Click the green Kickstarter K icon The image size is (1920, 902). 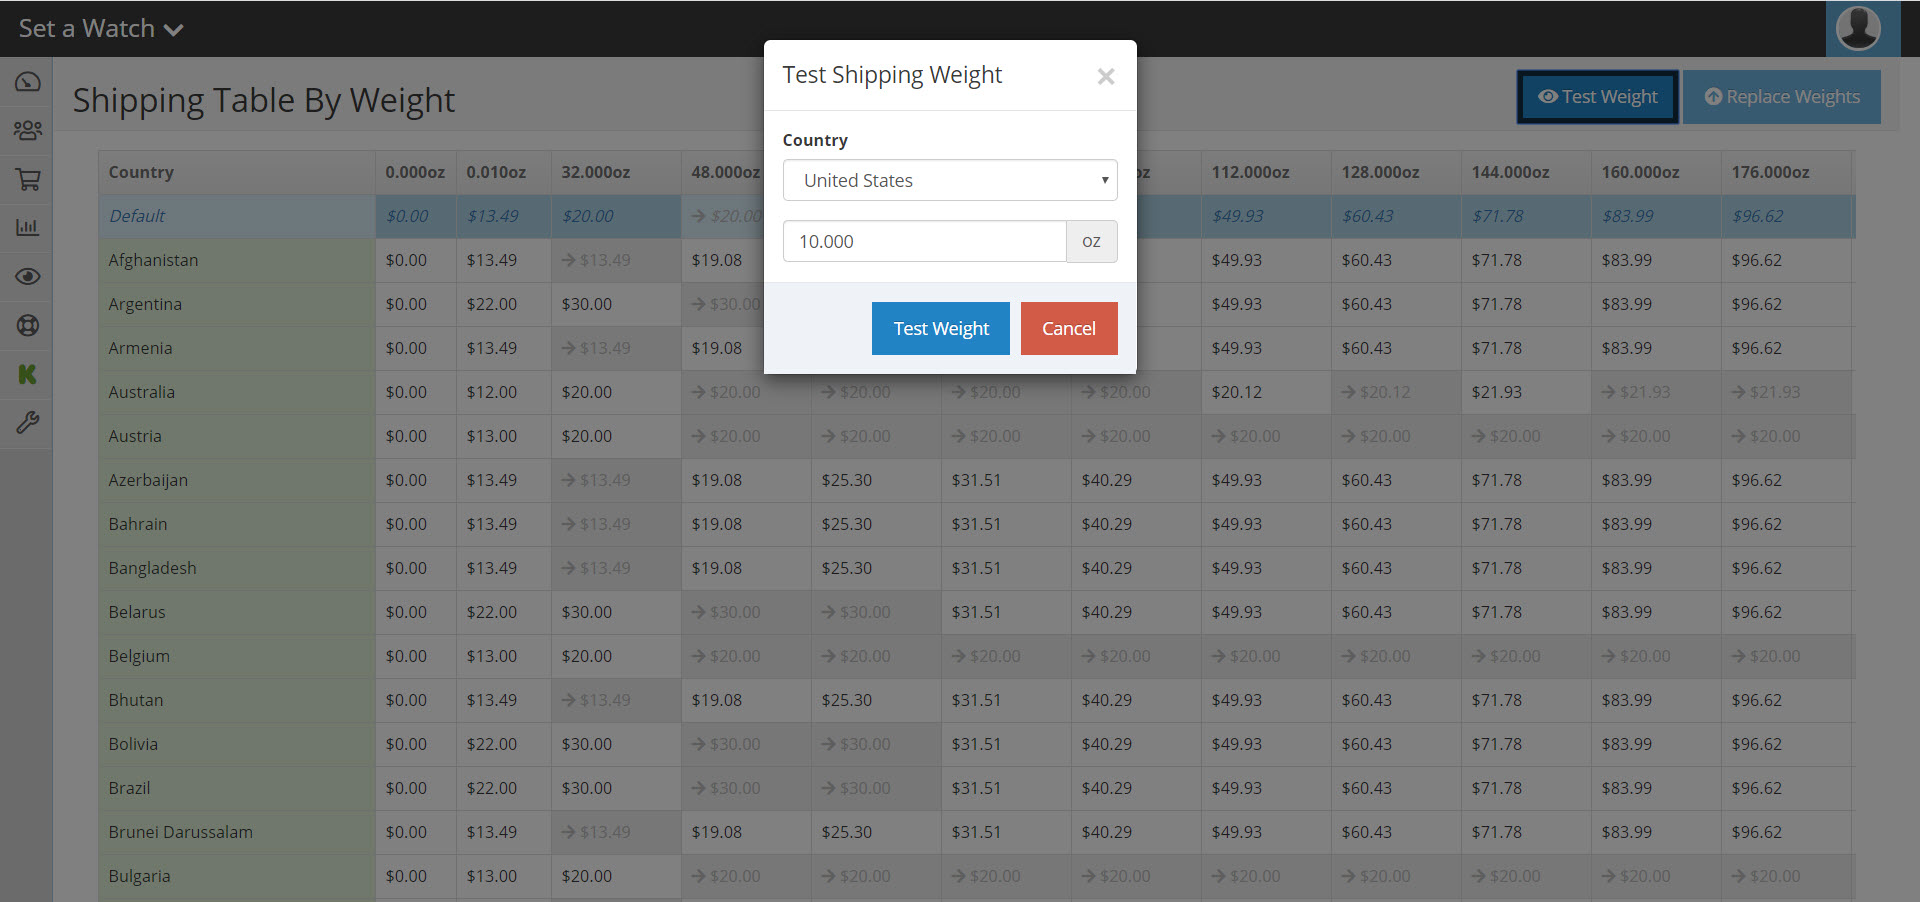[27, 374]
